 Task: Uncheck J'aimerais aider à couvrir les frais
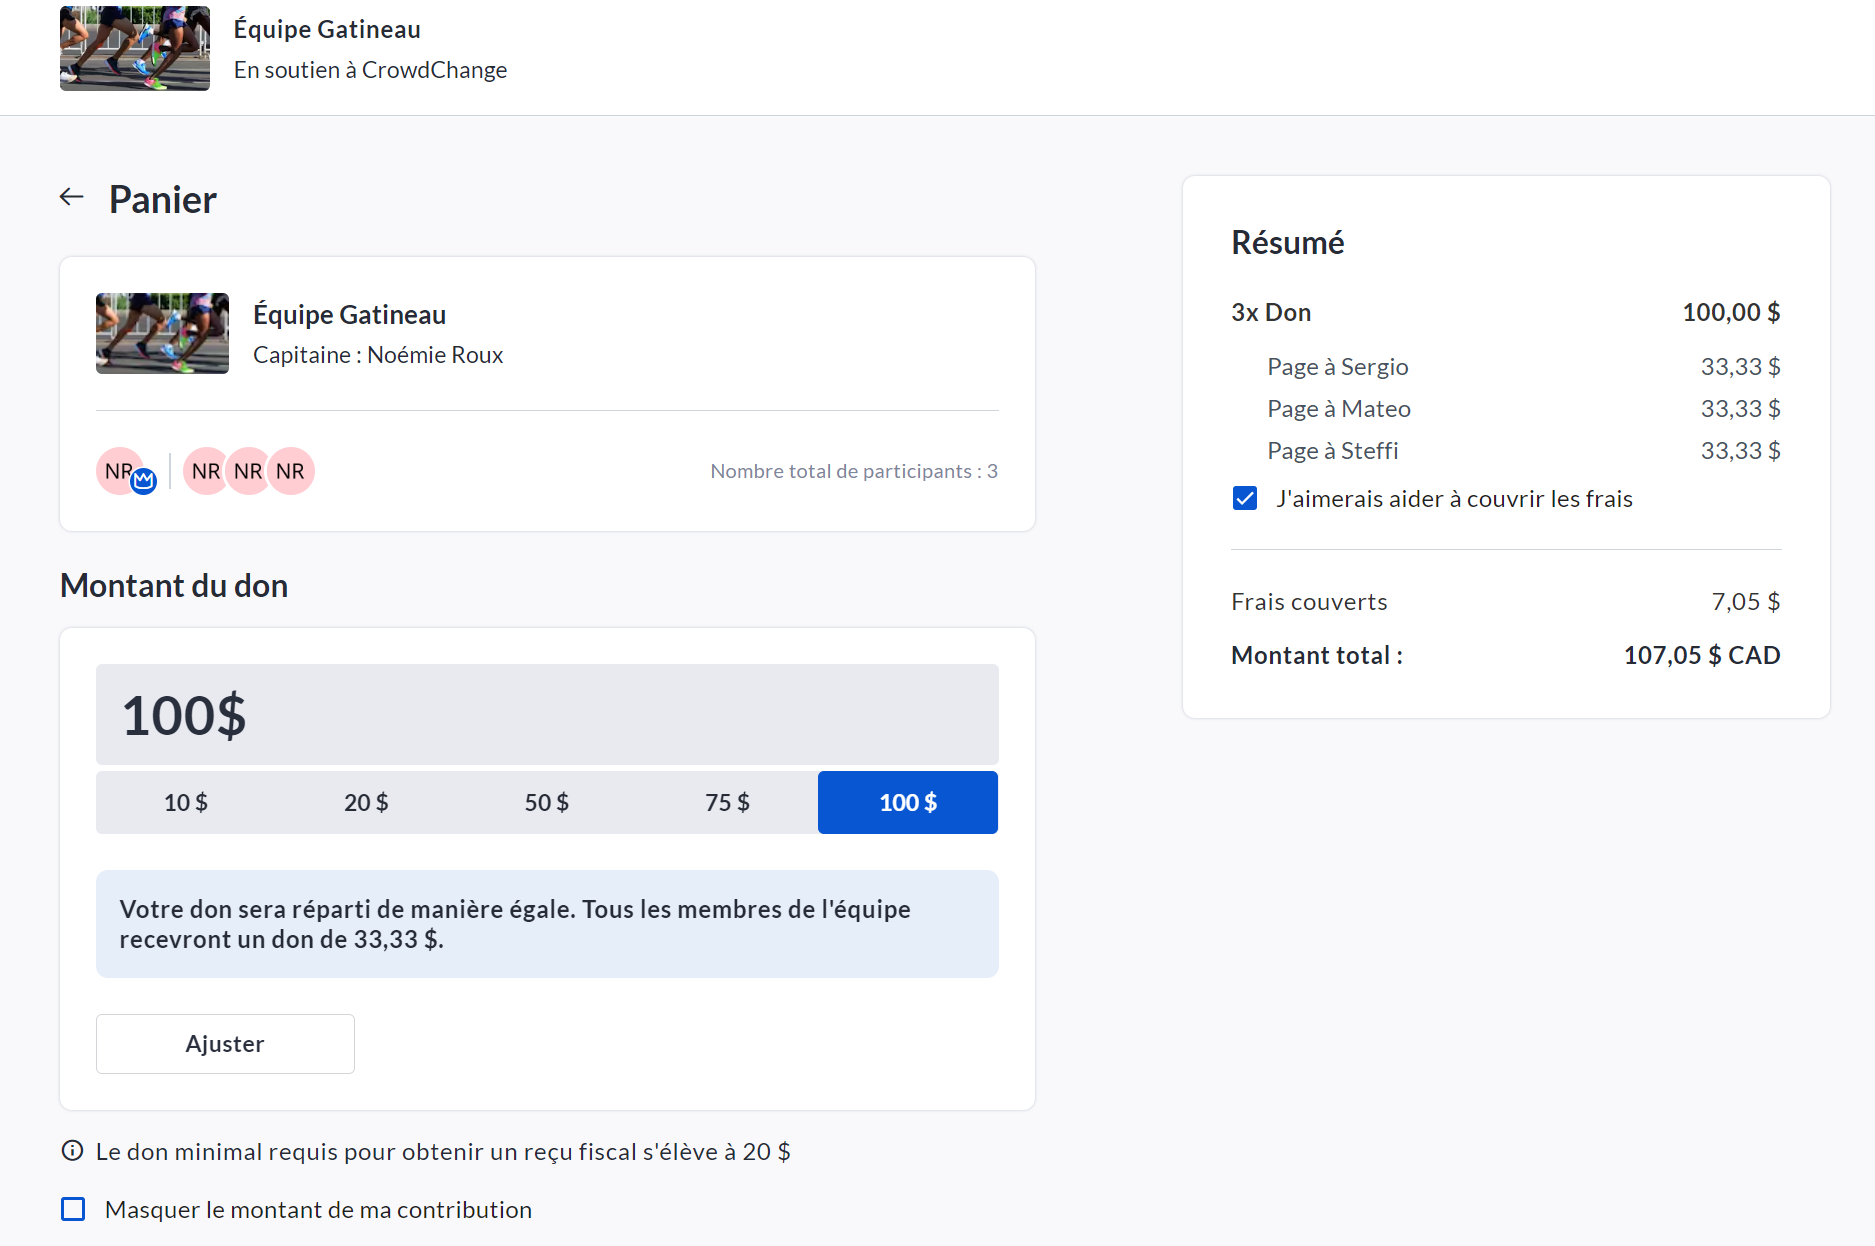[x=1245, y=498]
